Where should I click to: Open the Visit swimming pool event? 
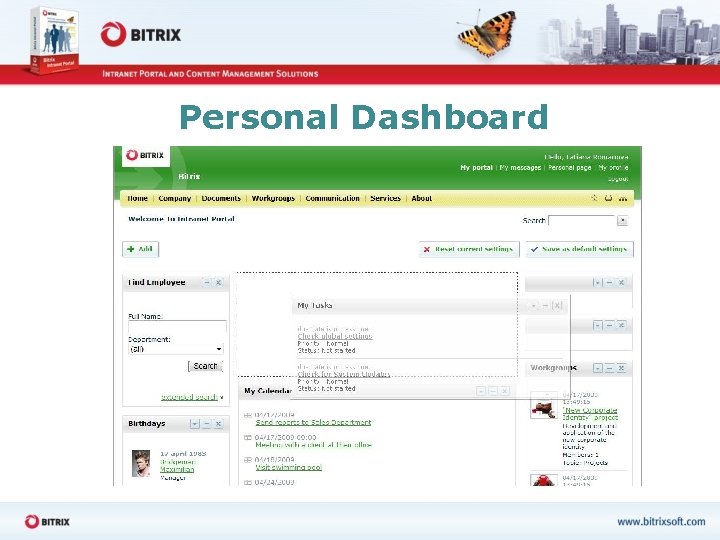(x=288, y=467)
